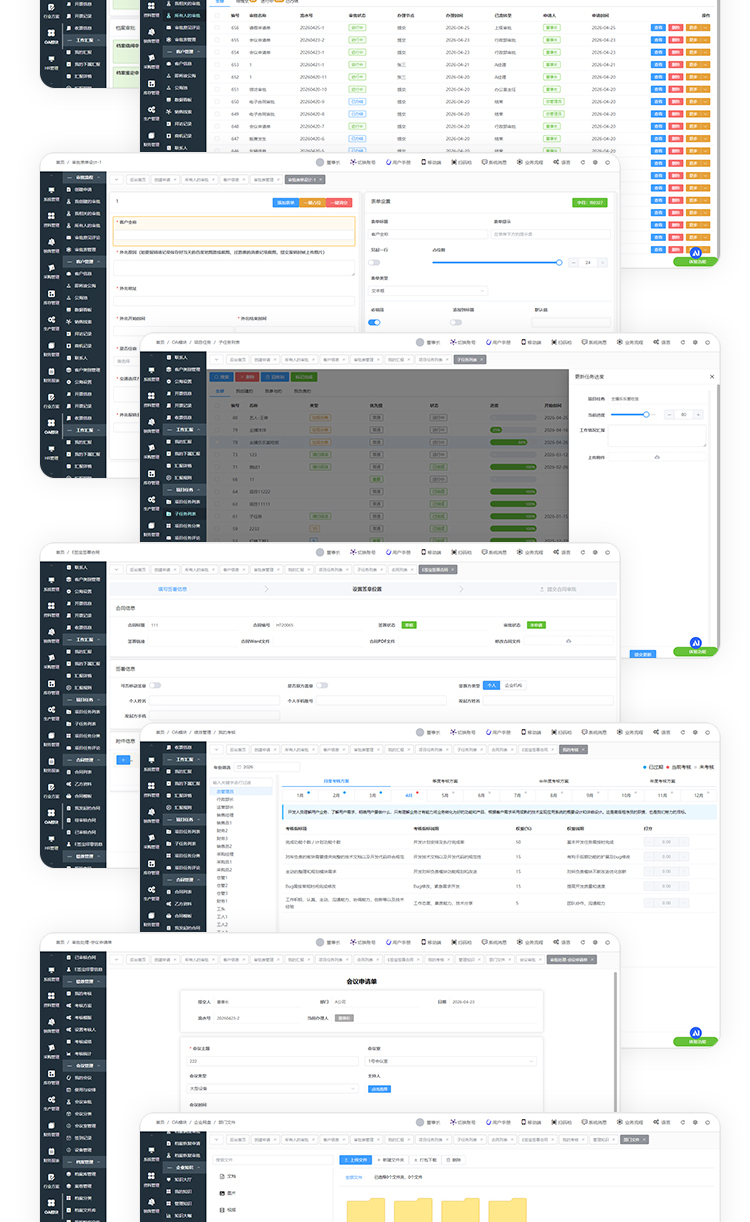Select 系统管理 module icon in form design sidebar
Screen dimensions: 750x1222
52,191
